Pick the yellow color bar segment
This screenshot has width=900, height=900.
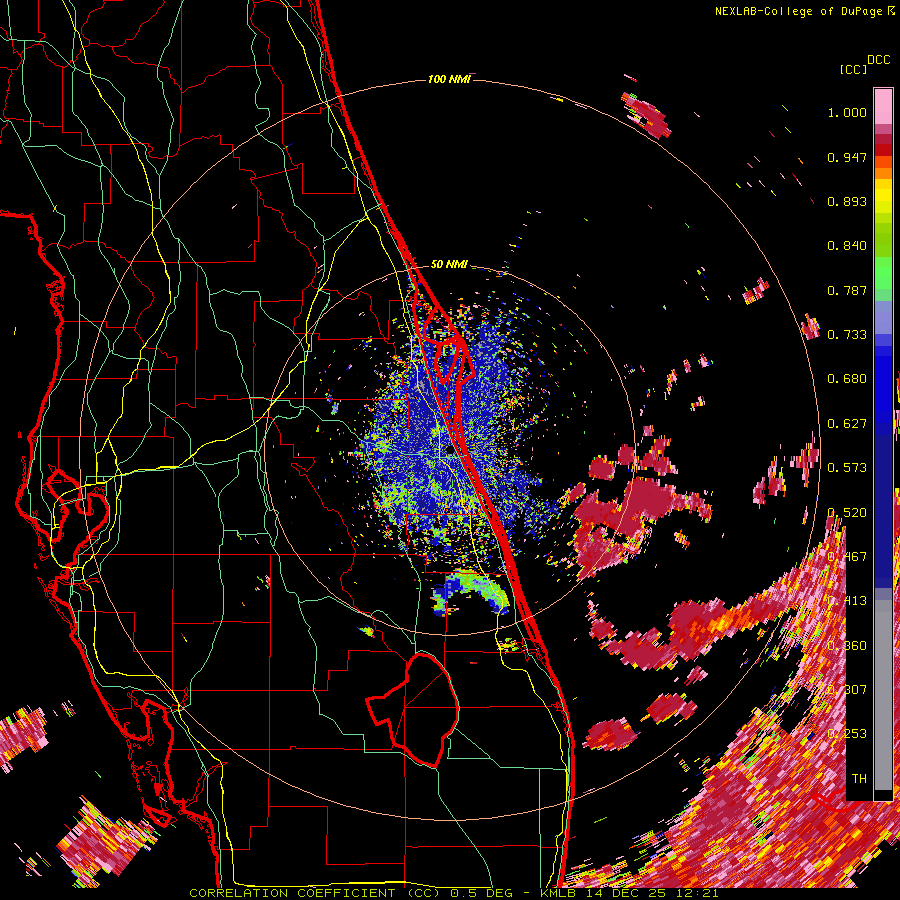(x=883, y=196)
